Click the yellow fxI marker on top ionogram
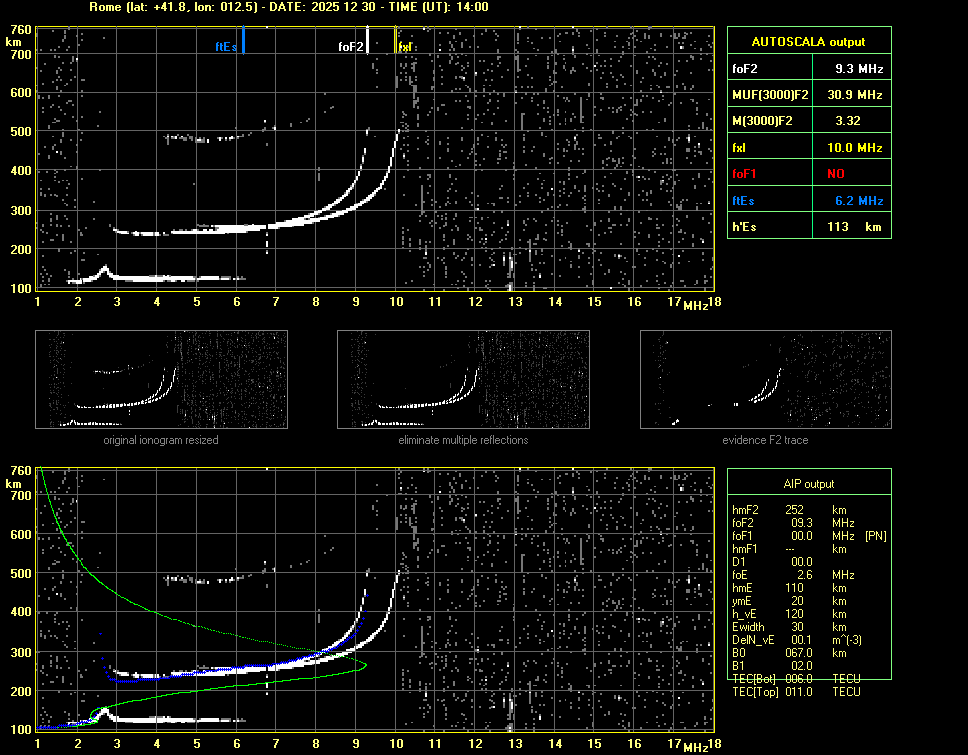The height and width of the screenshot is (755, 968). pyautogui.click(x=396, y=41)
